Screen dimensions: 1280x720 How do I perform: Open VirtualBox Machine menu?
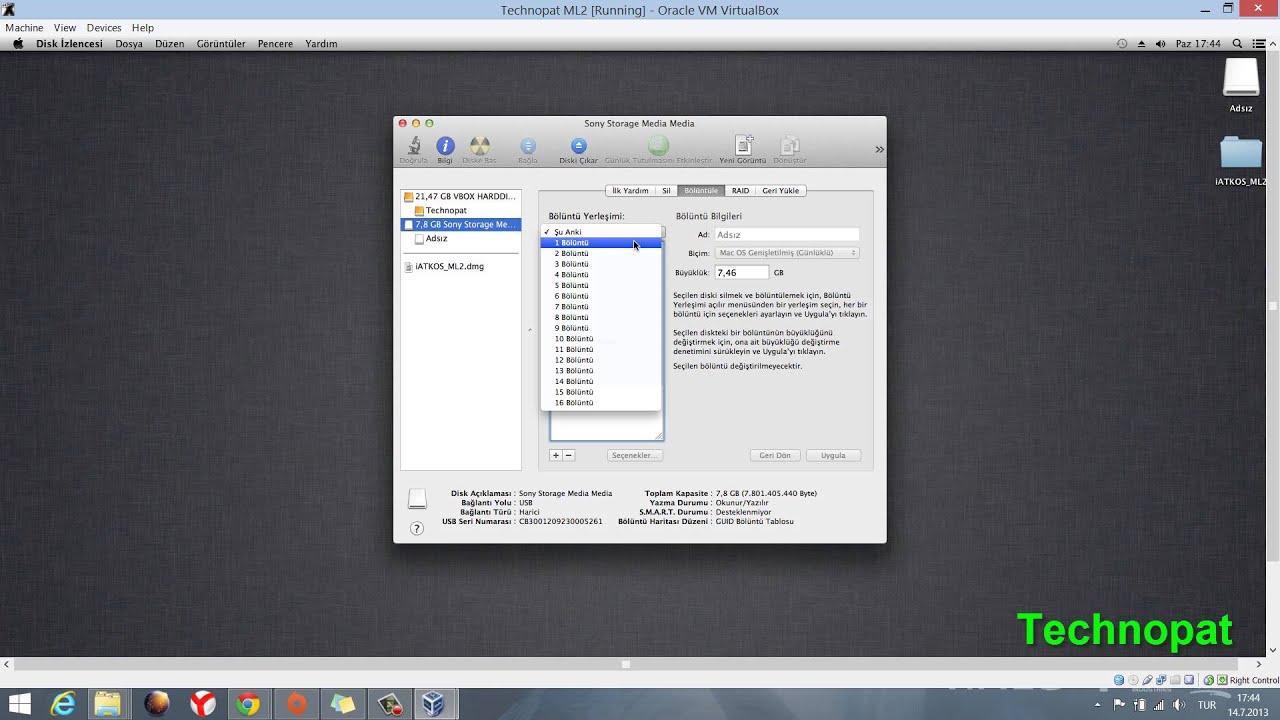pyautogui.click(x=24, y=28)
